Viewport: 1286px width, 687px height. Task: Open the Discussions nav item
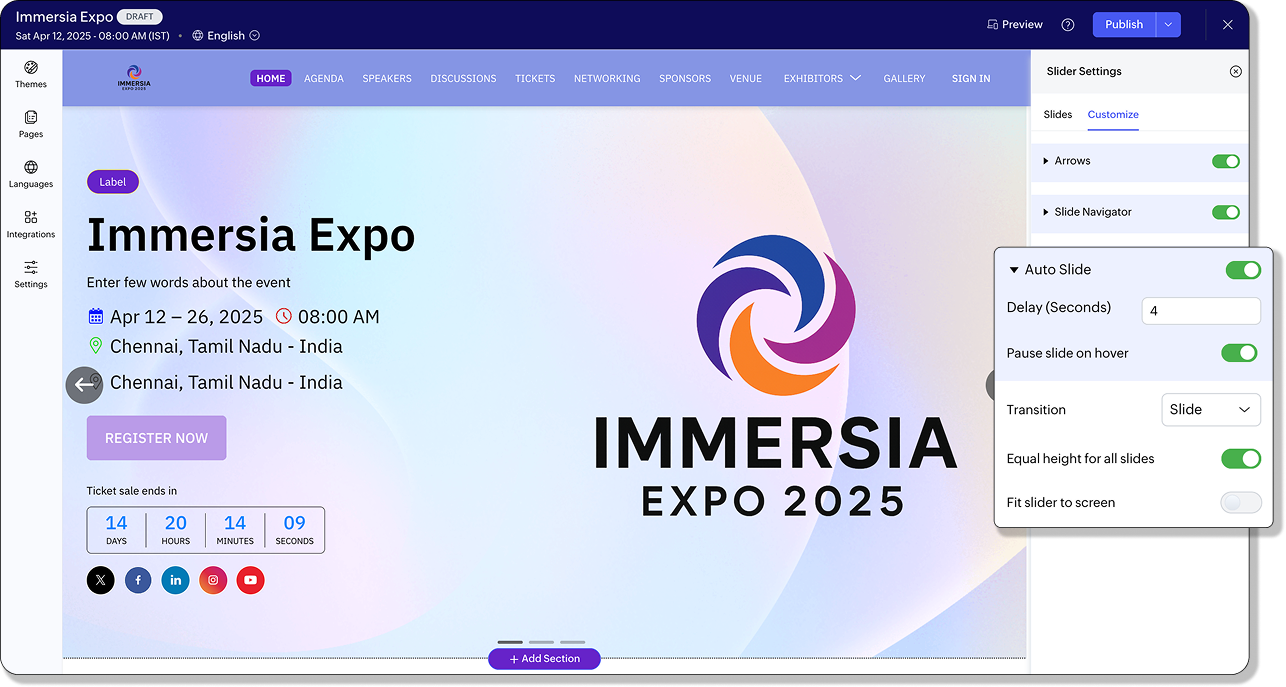tap(463, 78)
